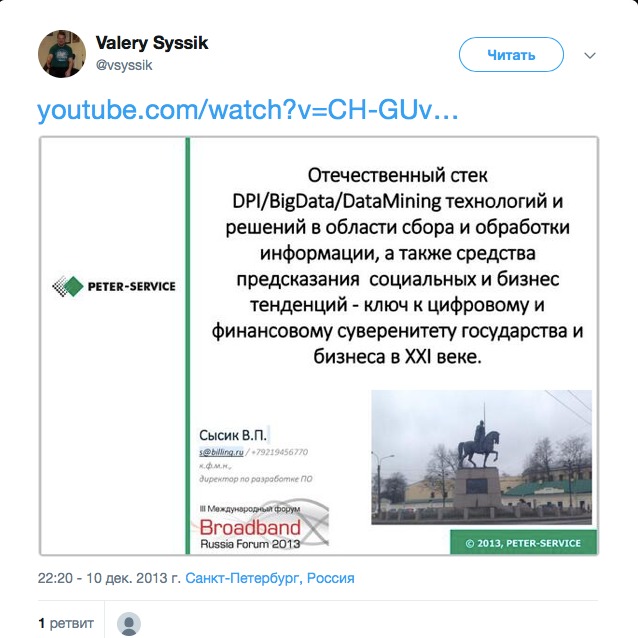Click the slide title text Отечественный стек
638x638 pixels.
click(x=397, y=175)
